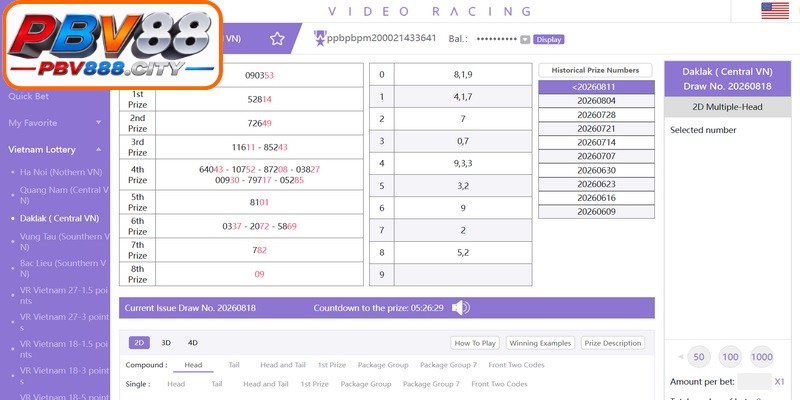800x400 pixels.
Task: Select historical draw 20260721
Action: (x=596, y=129)
